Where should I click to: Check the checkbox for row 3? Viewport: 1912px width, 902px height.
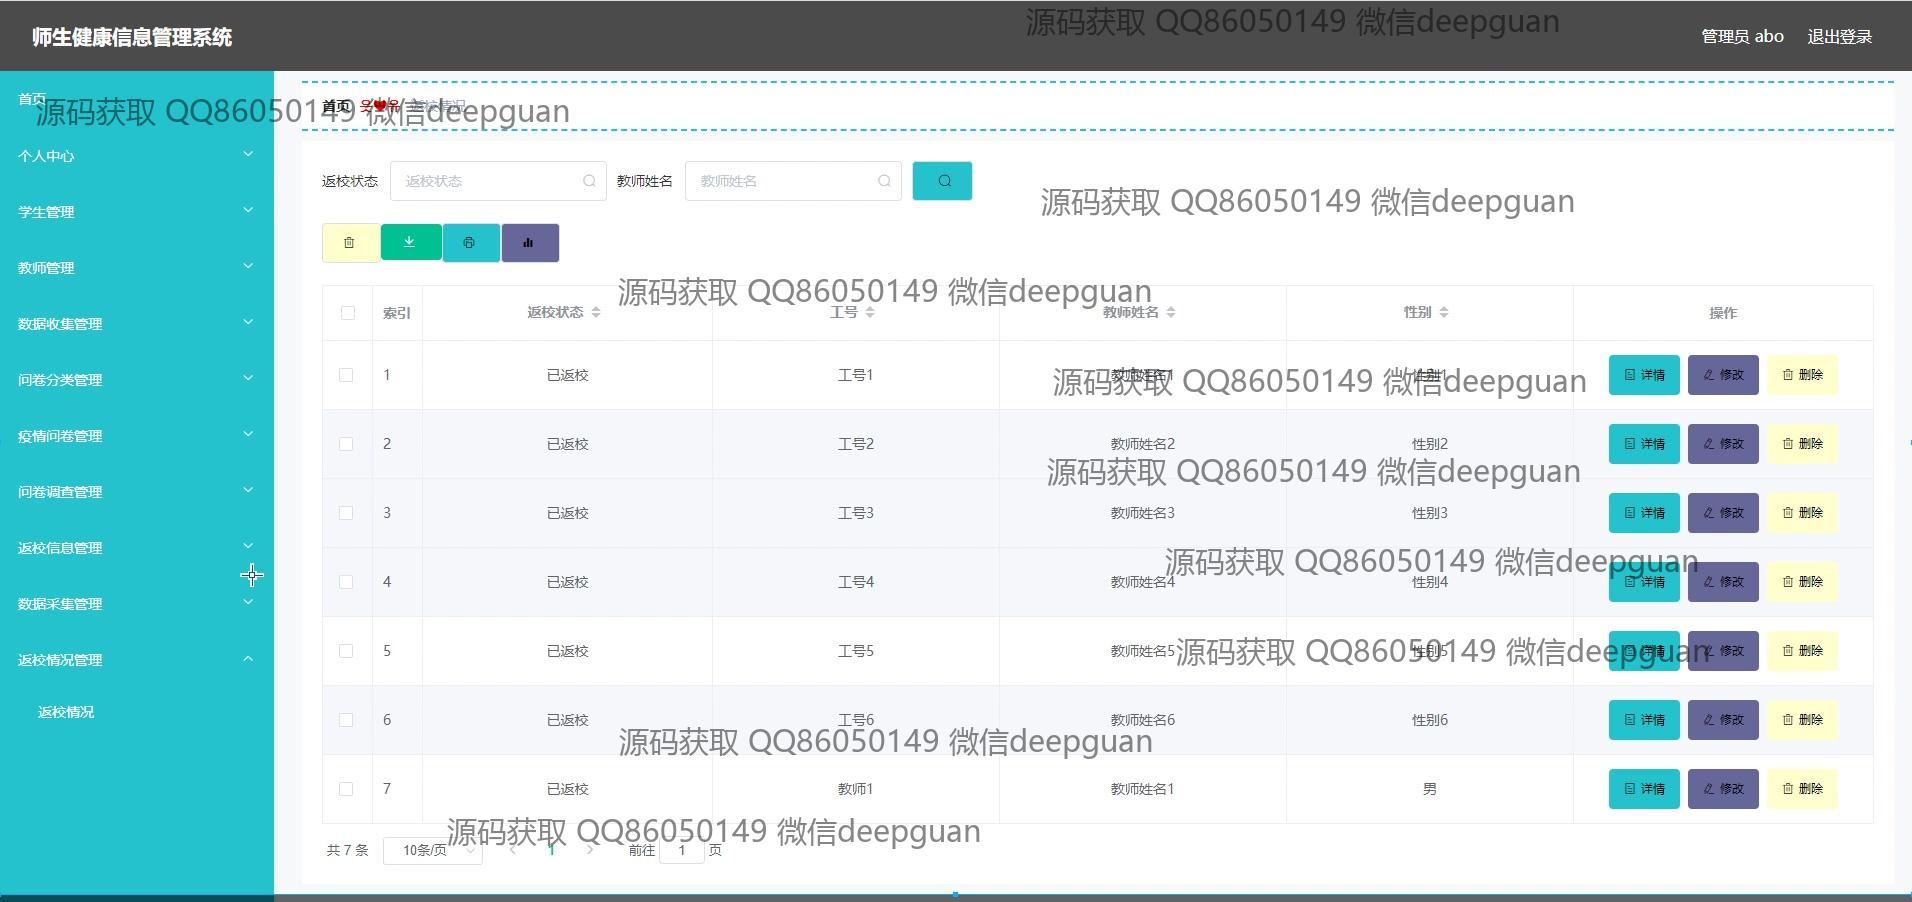point(346,513)
